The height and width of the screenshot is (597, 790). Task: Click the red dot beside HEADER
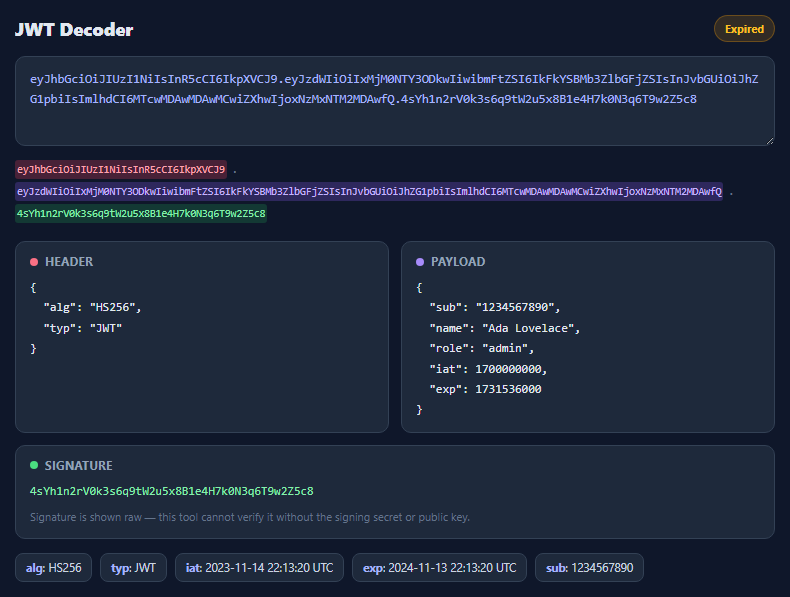(34, 262)
